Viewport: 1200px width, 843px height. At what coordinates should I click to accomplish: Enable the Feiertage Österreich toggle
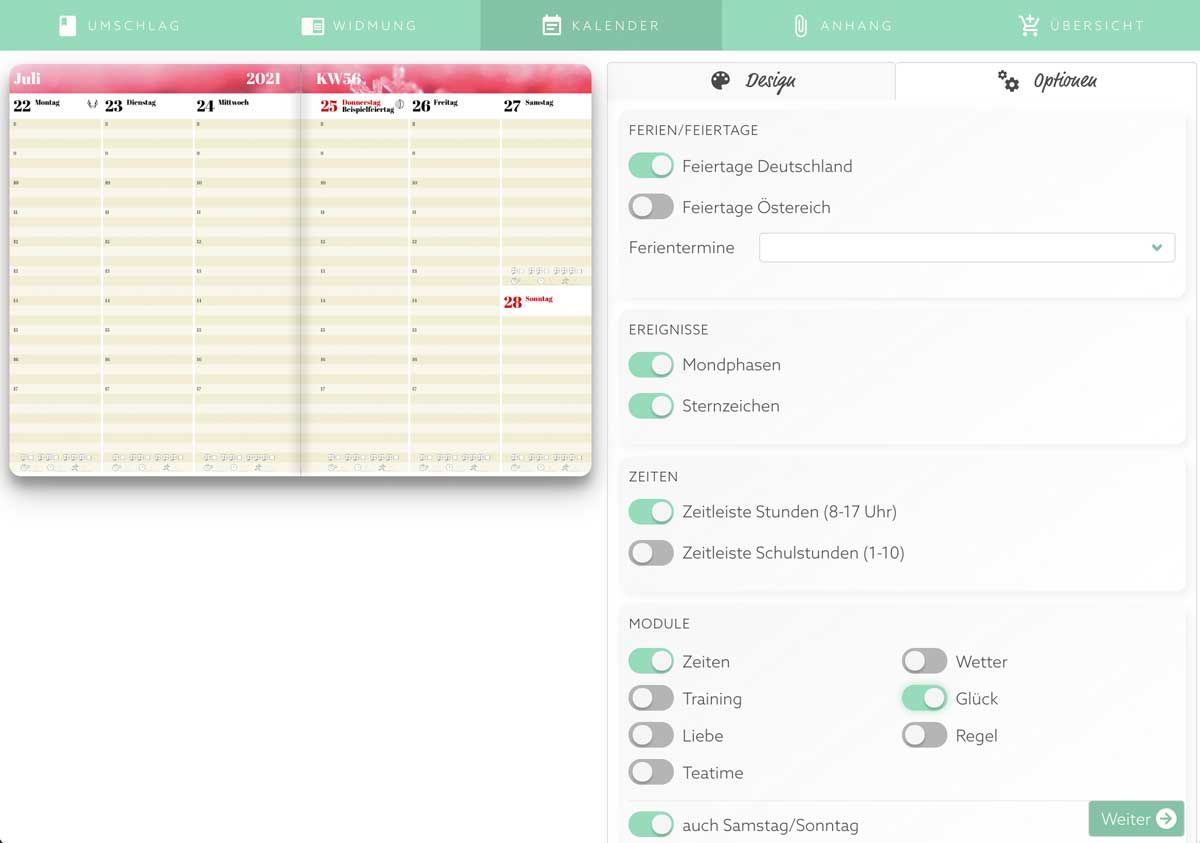point(651,206)
